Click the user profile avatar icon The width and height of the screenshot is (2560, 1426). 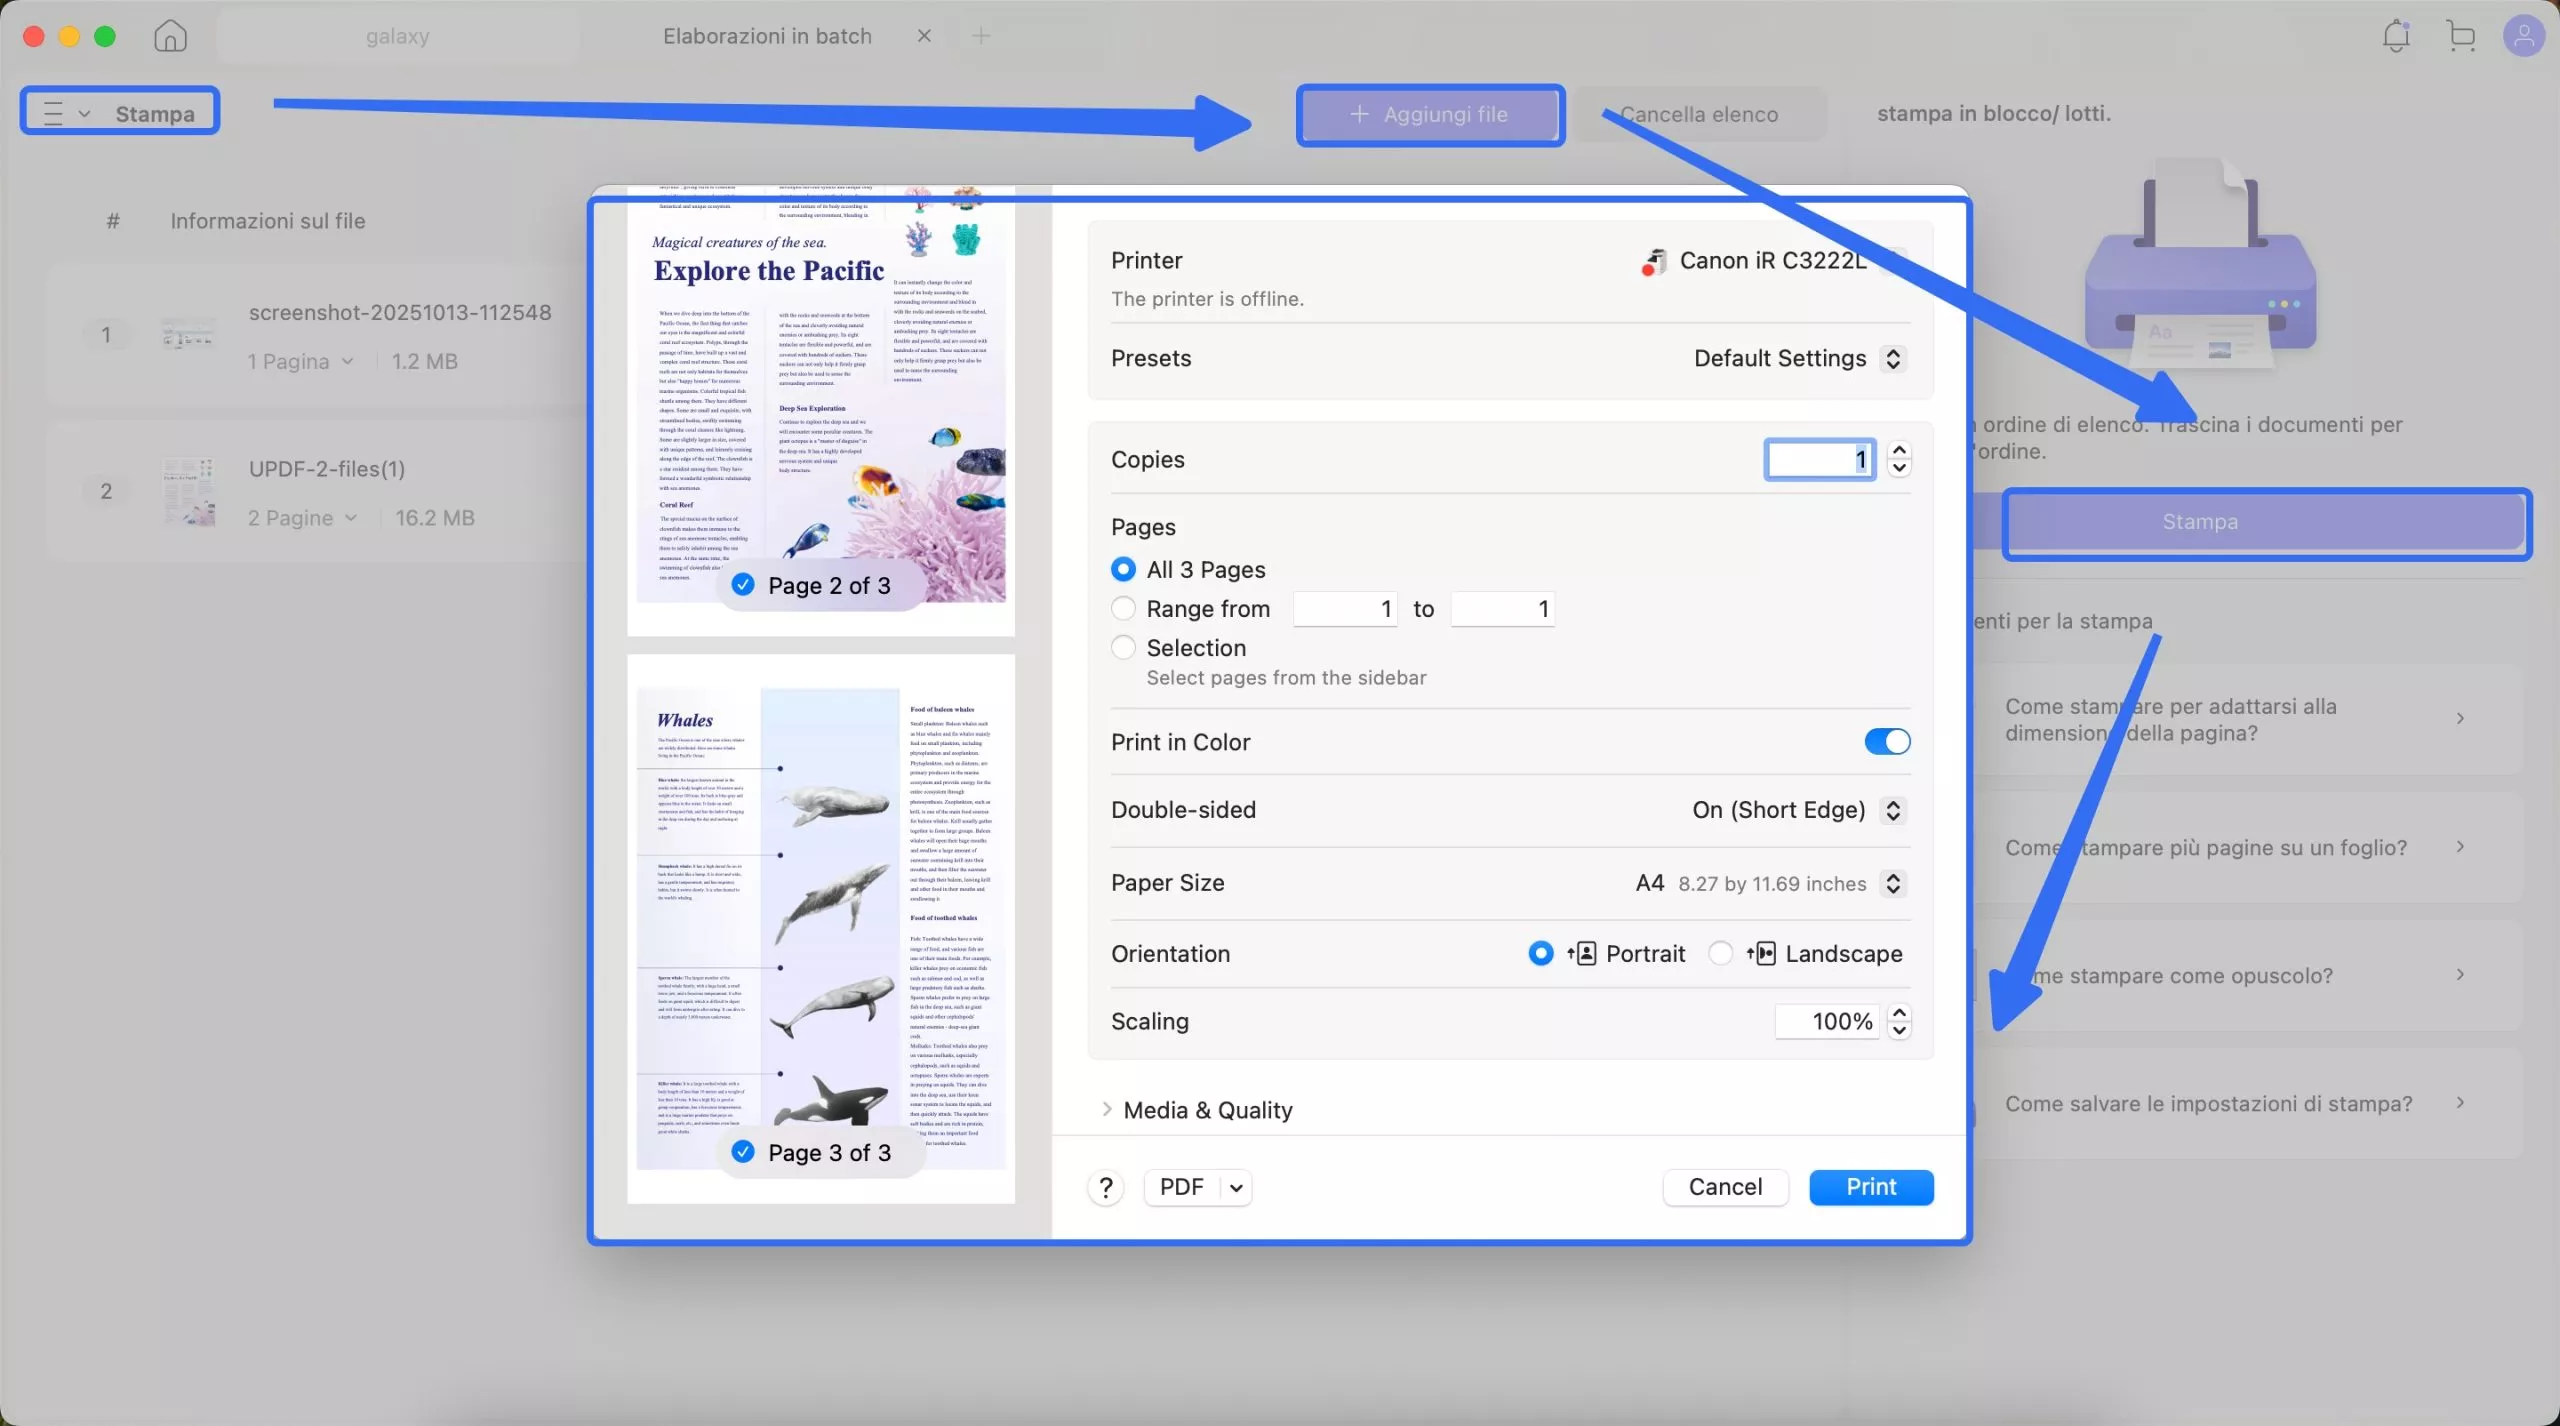pyautogui.click(x=2523, y=37)
